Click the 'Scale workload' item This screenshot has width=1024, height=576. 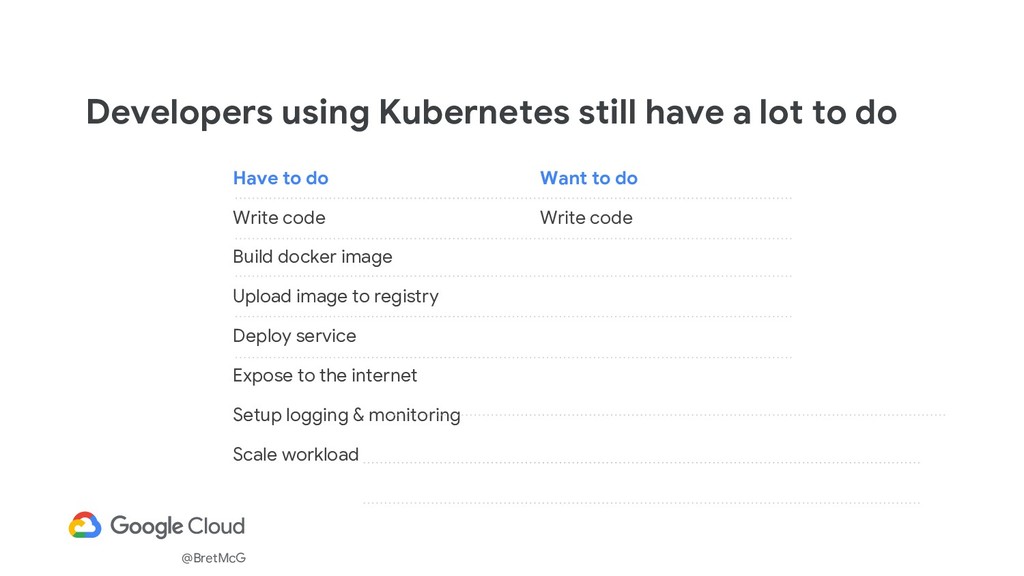[295, 454]
